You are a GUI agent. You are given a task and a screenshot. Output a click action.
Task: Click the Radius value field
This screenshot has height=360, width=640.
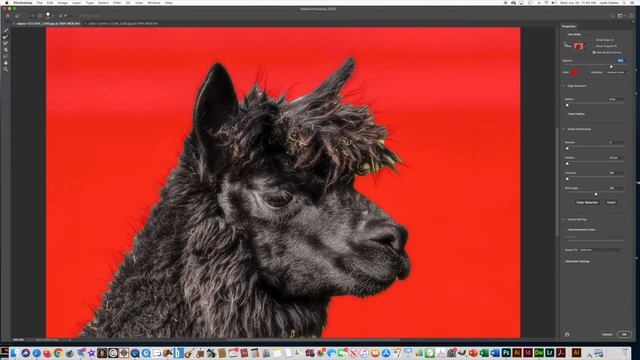tap(616, 99)
